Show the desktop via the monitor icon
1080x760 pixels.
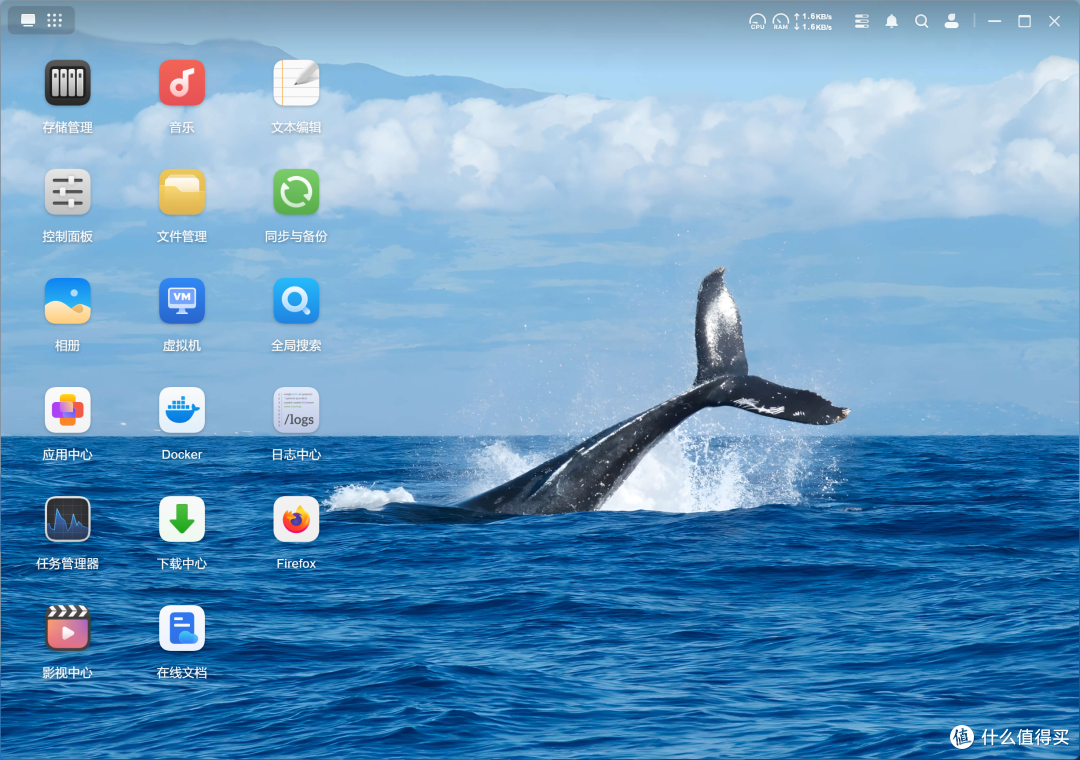28,20
